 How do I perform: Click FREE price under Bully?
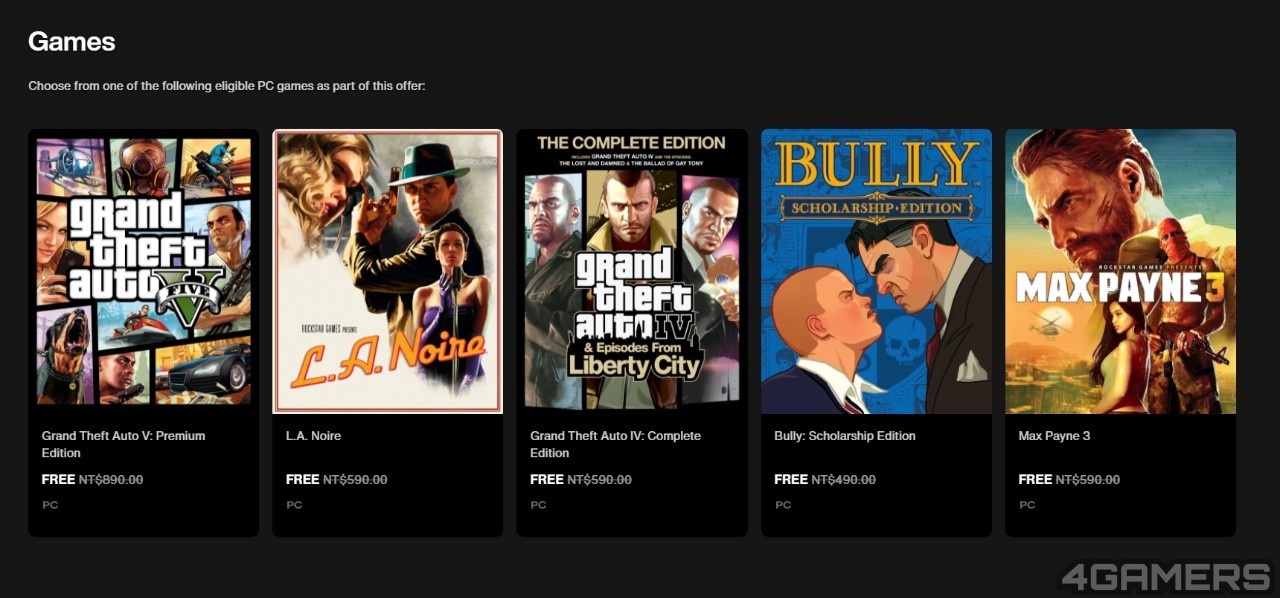(x=791, y=480)
